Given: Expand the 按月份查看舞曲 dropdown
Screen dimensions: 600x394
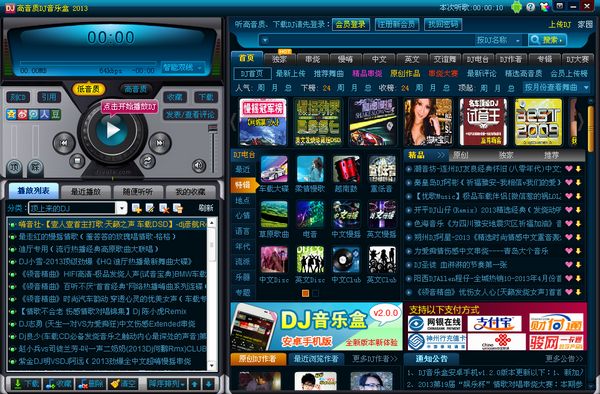Looking at the screenshot, I should tap(556, 88).
